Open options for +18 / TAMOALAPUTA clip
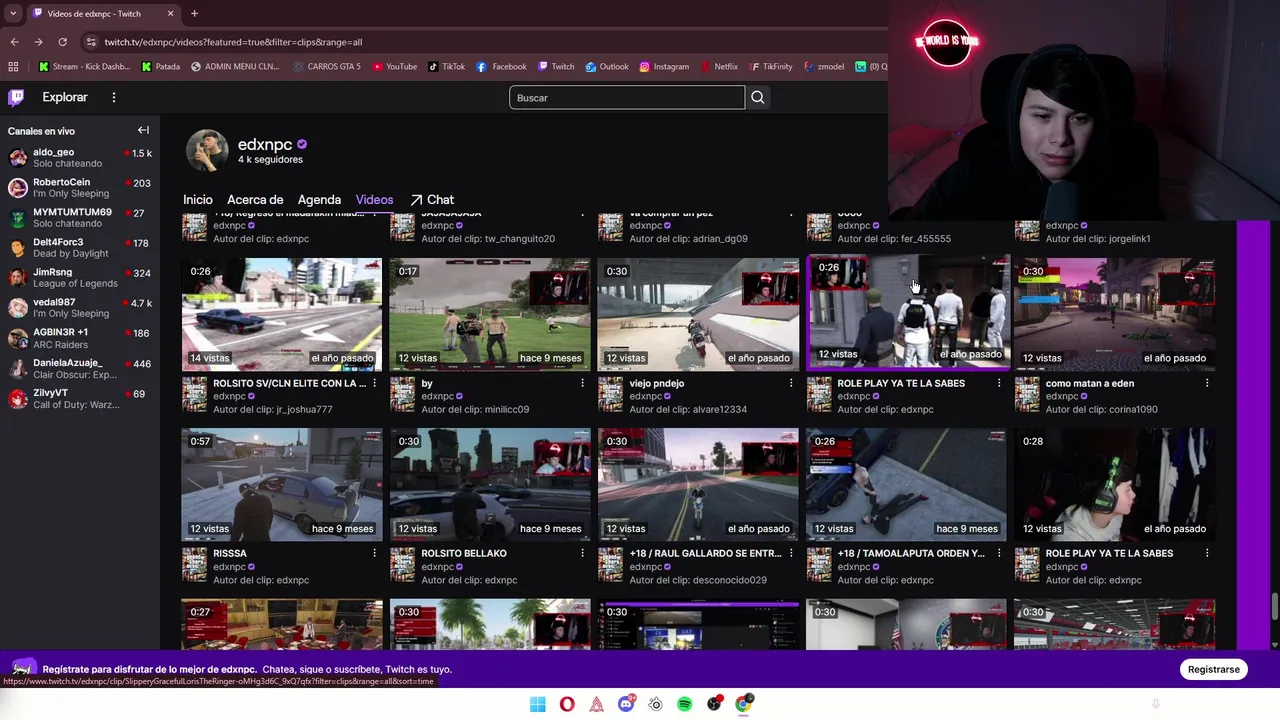The width and height of the screenshot is (1280, 720). [x=999, y=553]
